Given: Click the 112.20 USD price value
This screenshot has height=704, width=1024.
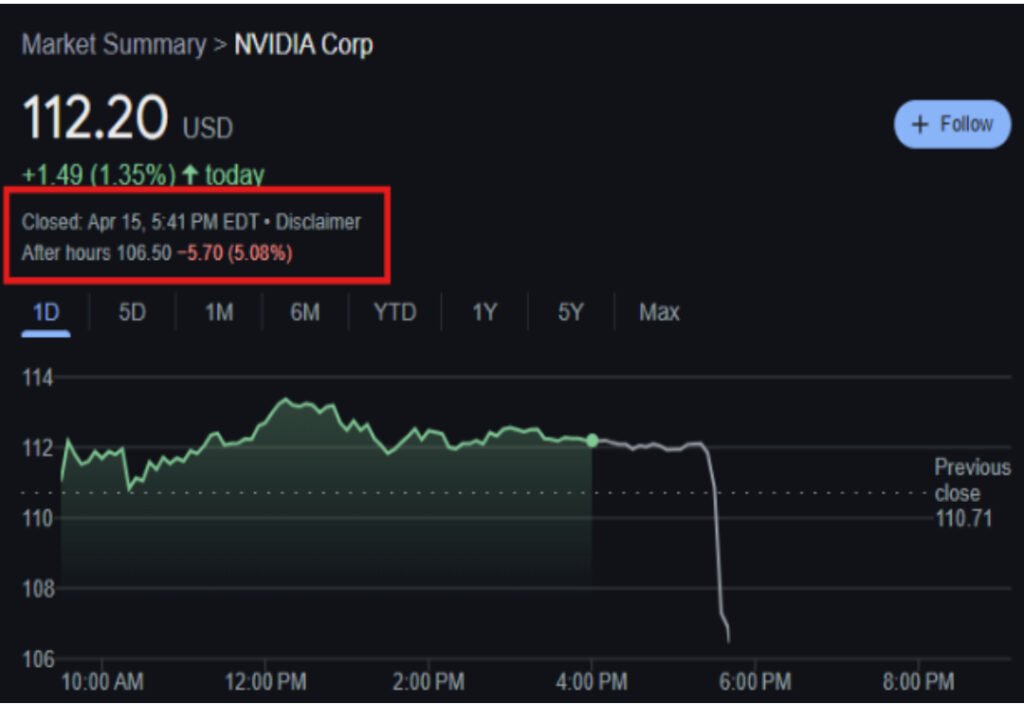Looking at the screenshot, I should point(96,120).
